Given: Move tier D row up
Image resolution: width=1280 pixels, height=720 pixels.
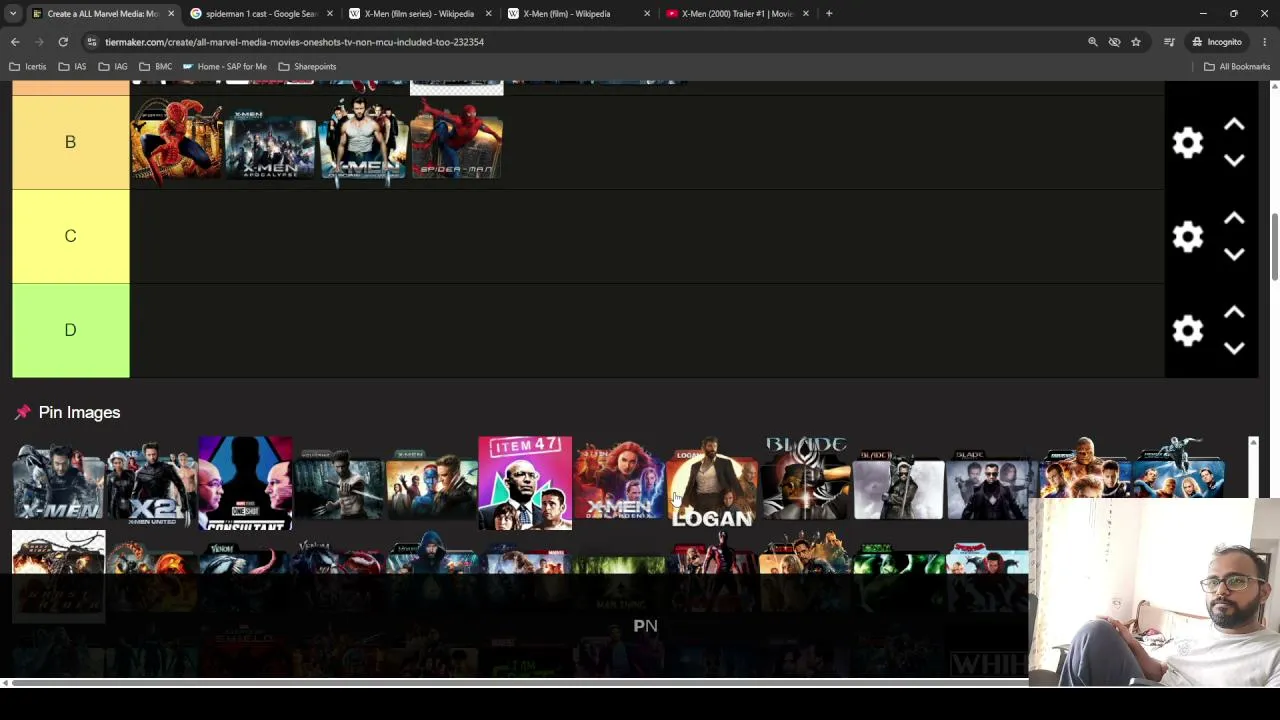Looking at the screenshot, I should pyautogui.click(x=1234, y=313).
